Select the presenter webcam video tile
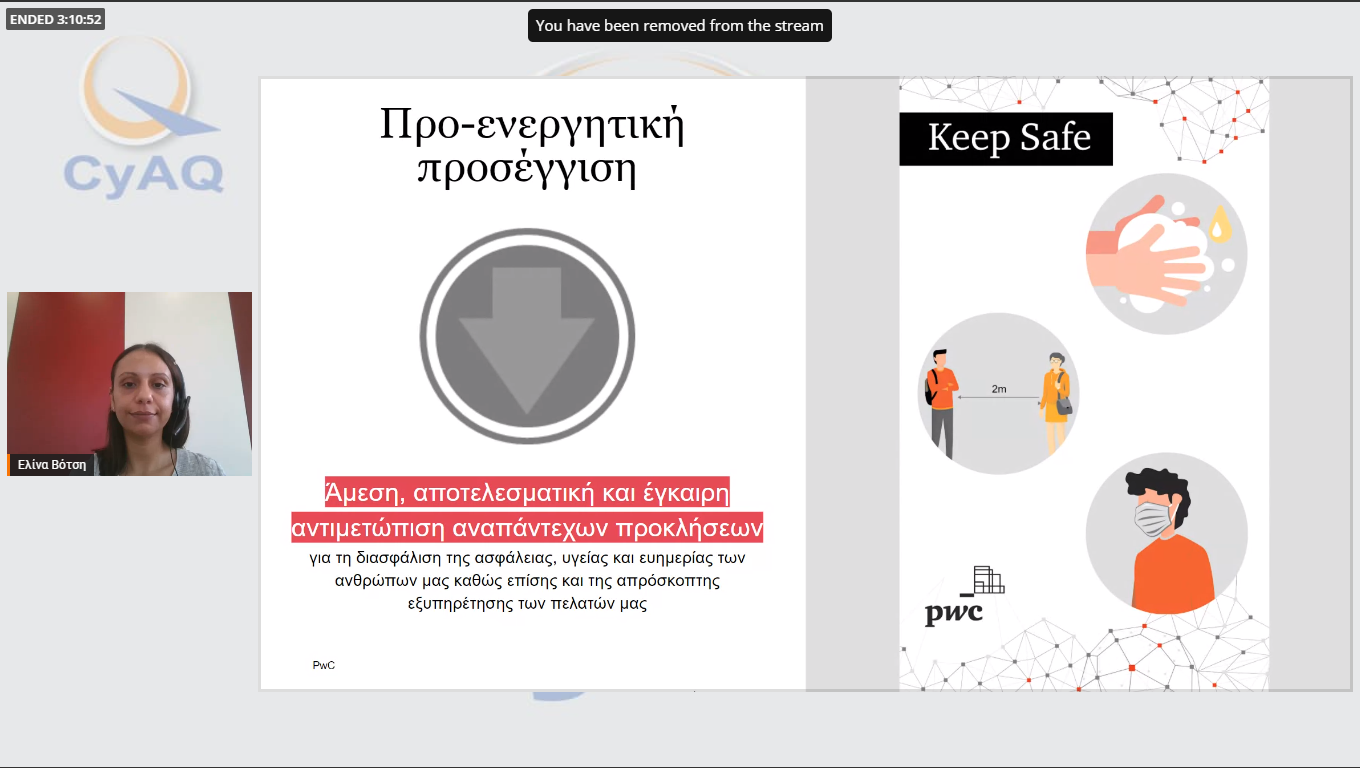Screen dimensions: 1360x768 tap(129, 384)
